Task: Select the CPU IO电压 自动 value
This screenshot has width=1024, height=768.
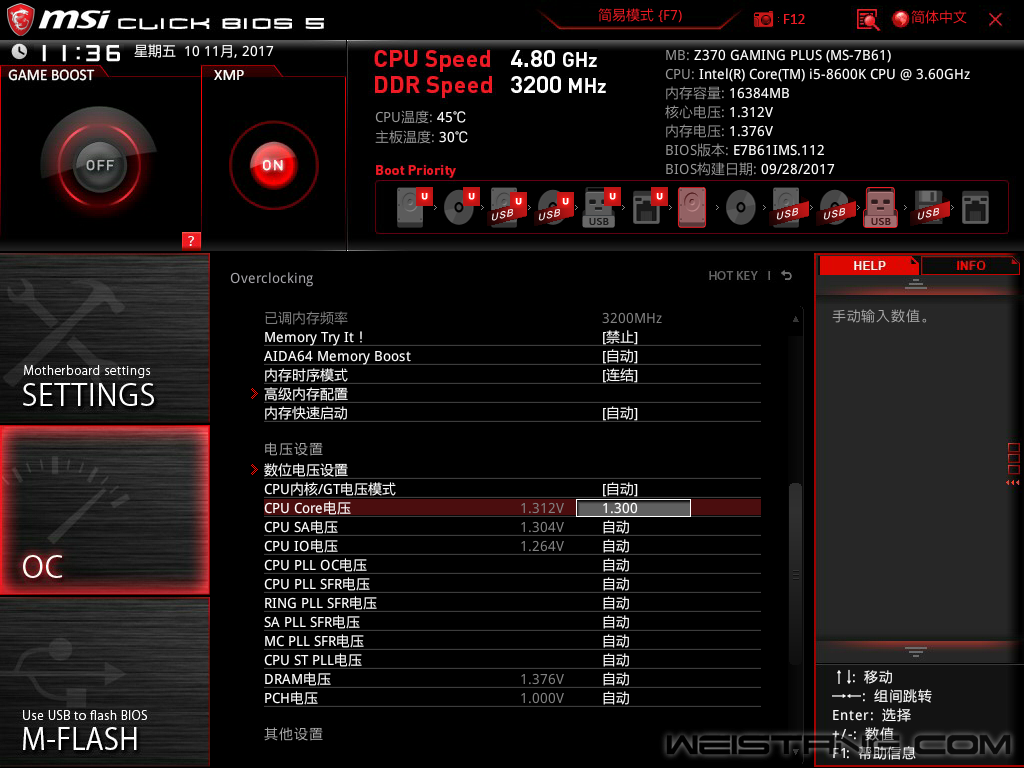Action: tap(615, 545)
